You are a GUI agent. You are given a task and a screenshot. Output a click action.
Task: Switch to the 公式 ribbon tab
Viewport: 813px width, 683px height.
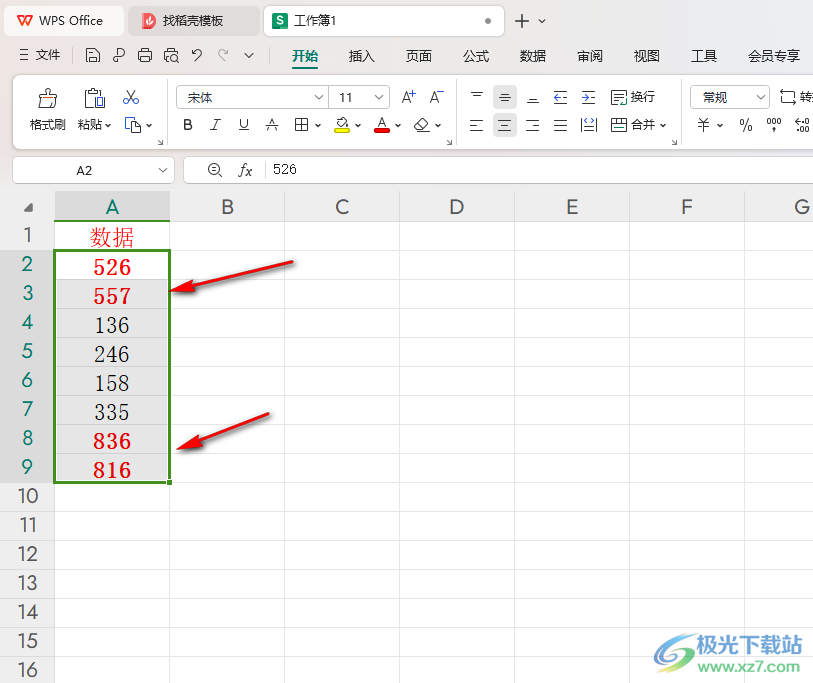(x=475, y=55)
